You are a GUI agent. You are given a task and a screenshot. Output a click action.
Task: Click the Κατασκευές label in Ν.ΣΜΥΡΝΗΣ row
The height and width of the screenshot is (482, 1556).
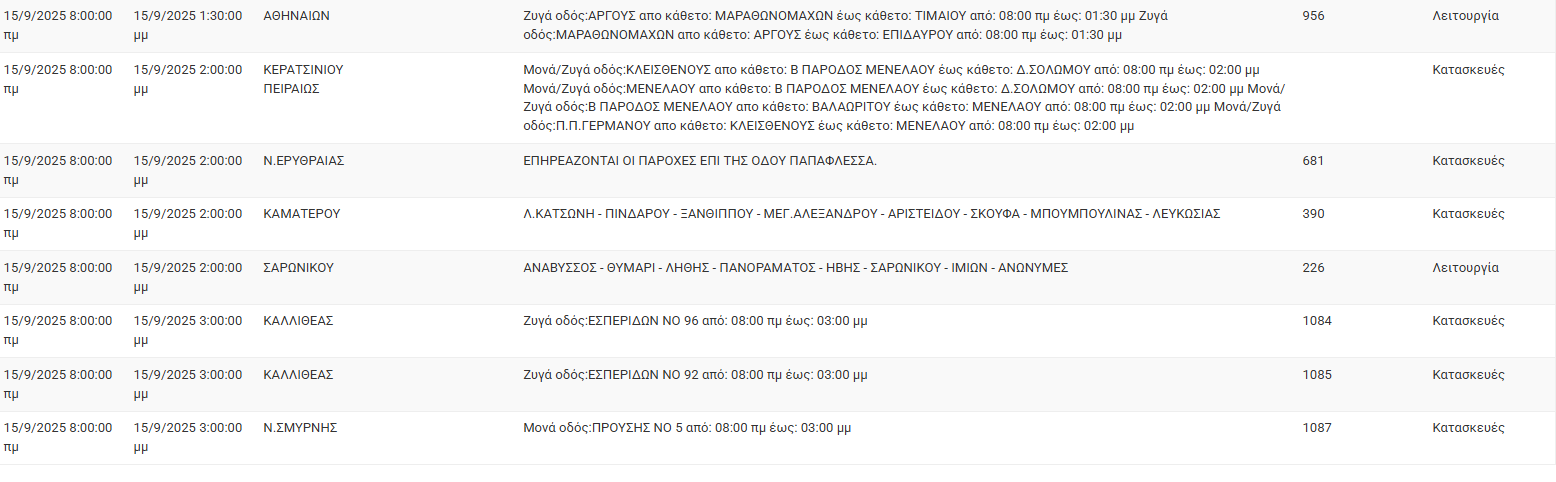coord(1468,428)
